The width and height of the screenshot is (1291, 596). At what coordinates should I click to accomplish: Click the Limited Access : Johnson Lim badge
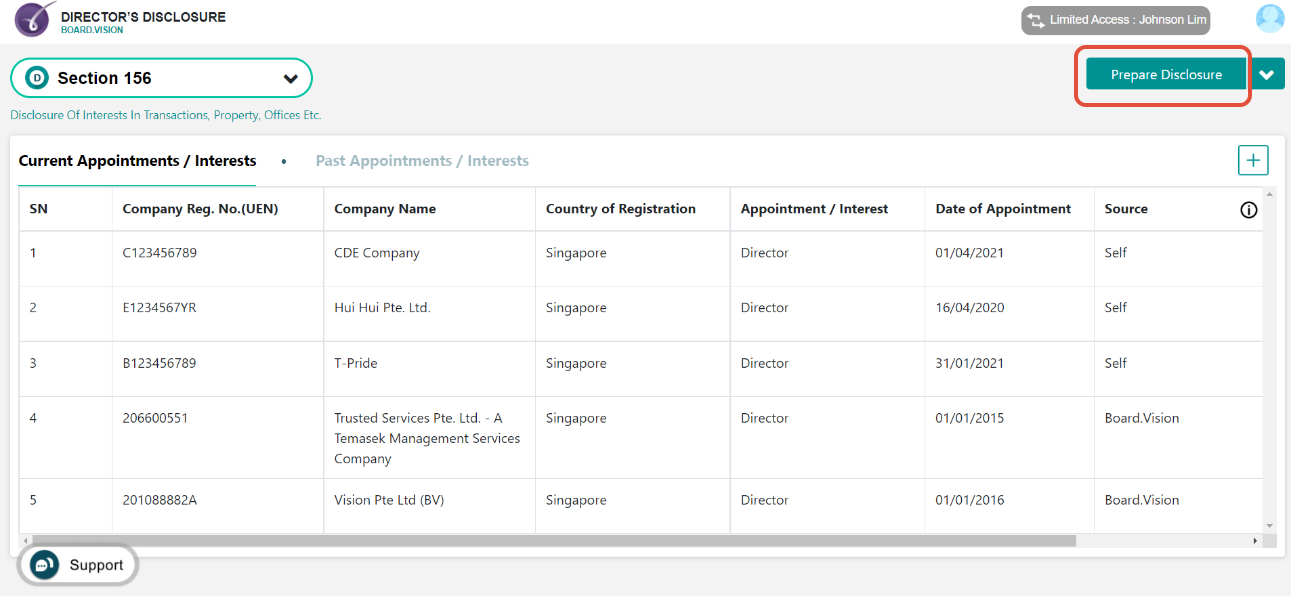pyautogui.click(x=1115, y=19)
